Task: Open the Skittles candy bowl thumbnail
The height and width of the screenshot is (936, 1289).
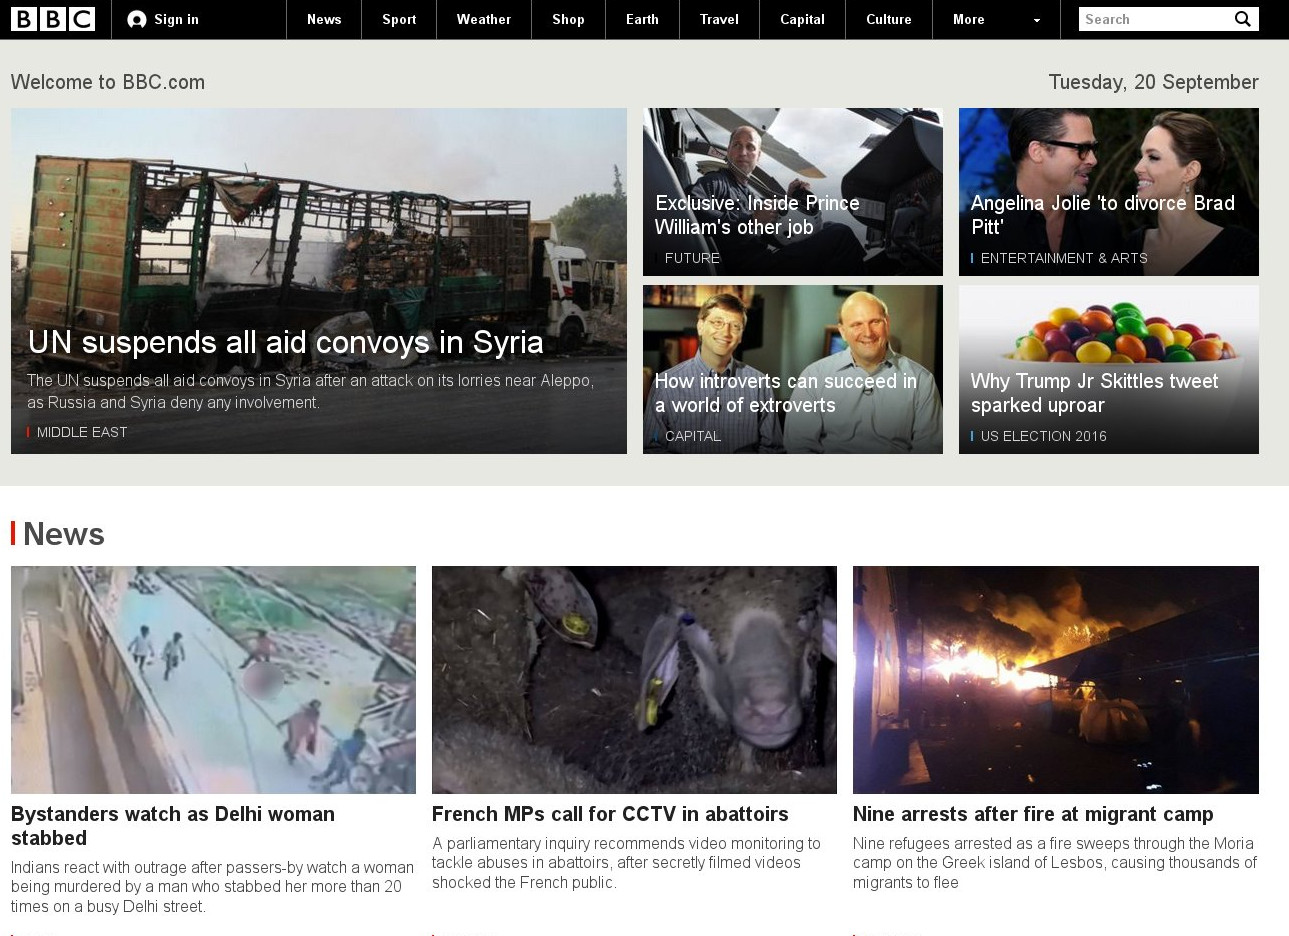Action: click(1108, 328)
